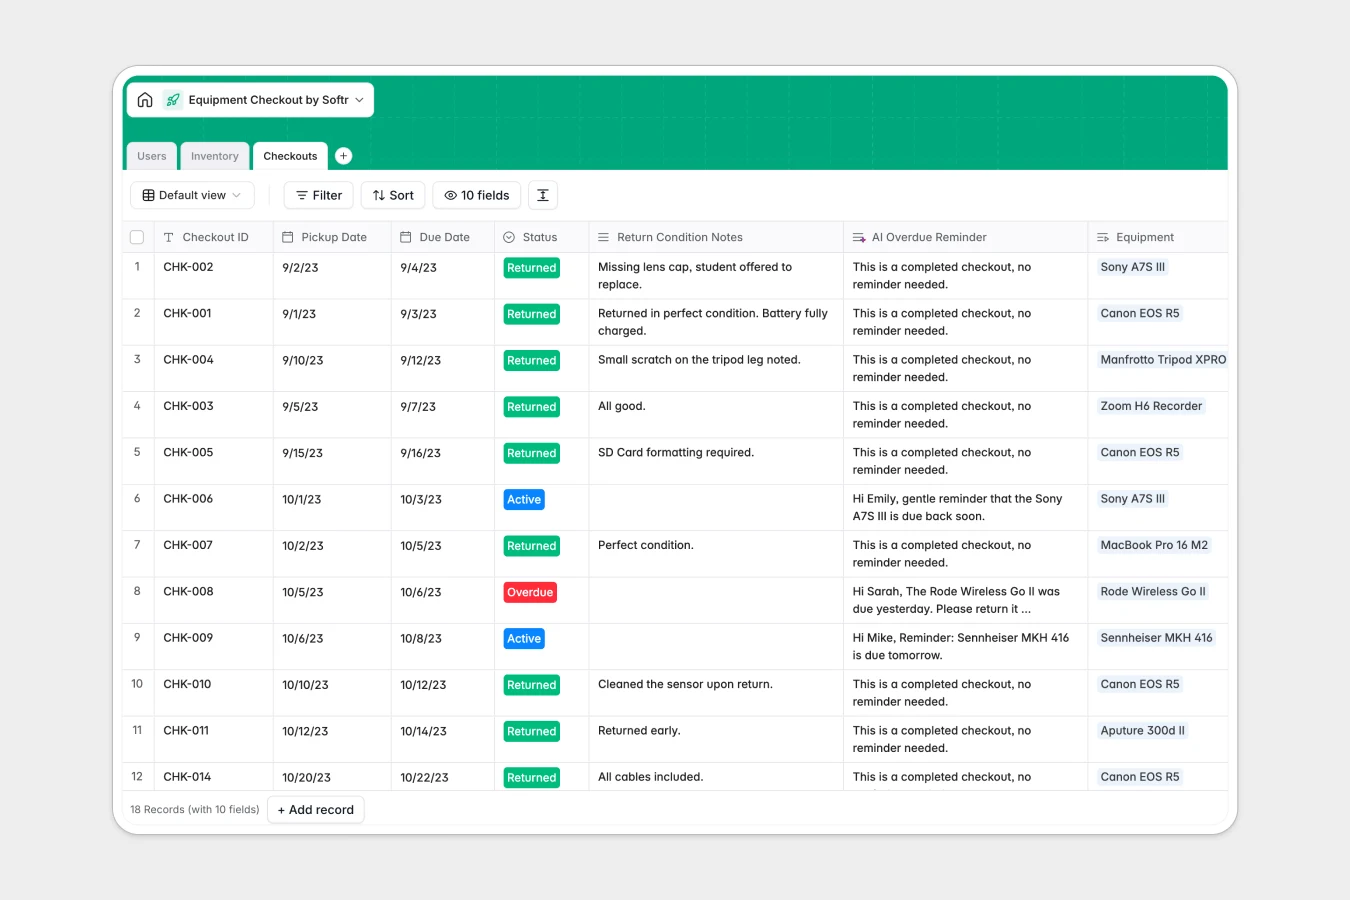Adjust row height using the row-height icon

(x=543, y=195)
